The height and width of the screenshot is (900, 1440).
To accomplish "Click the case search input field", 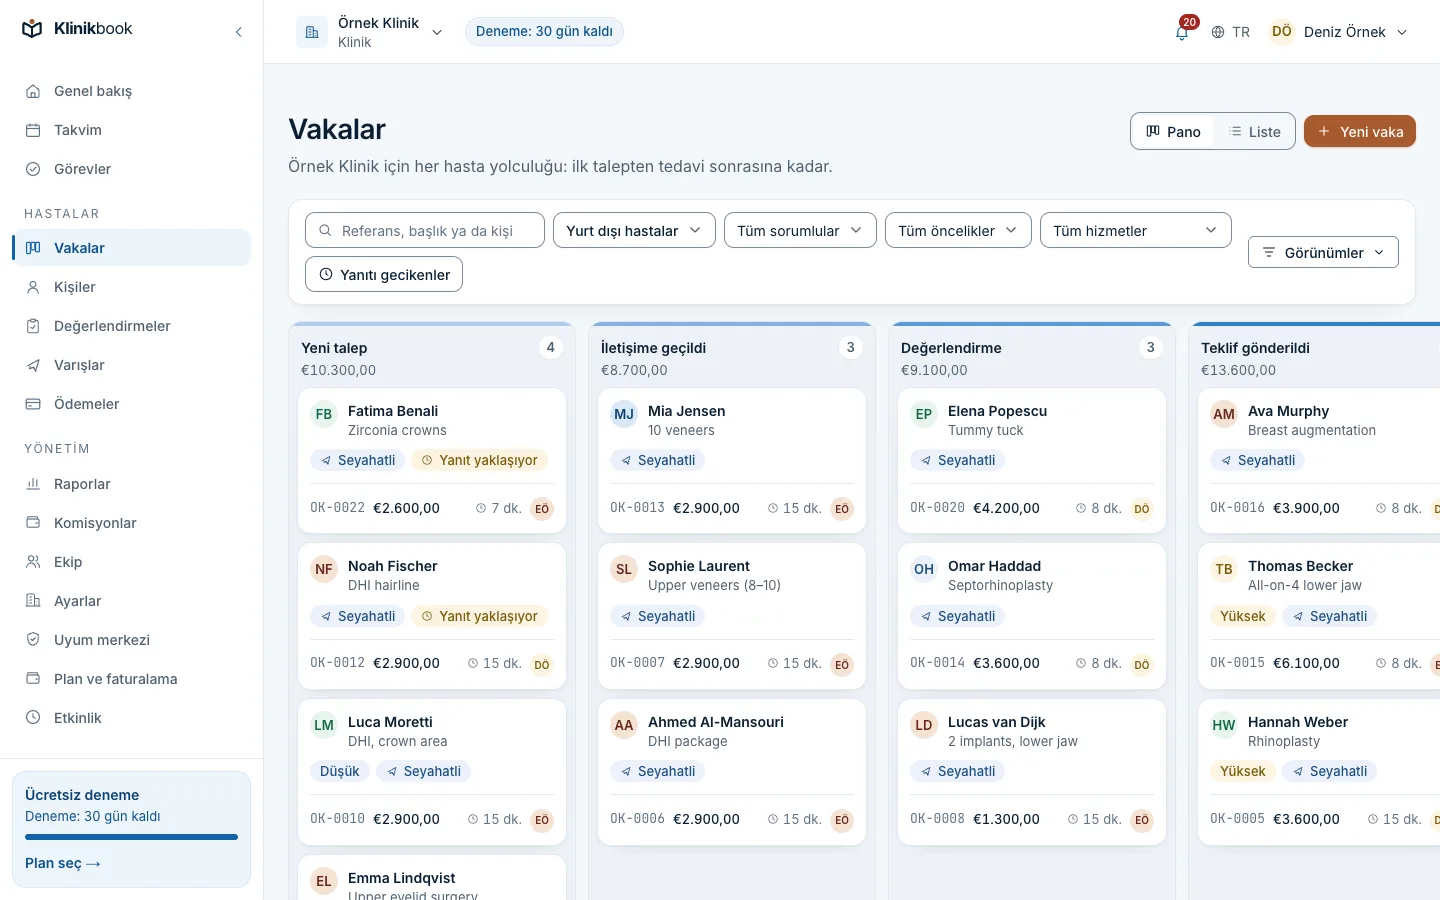I will point(425,230).
